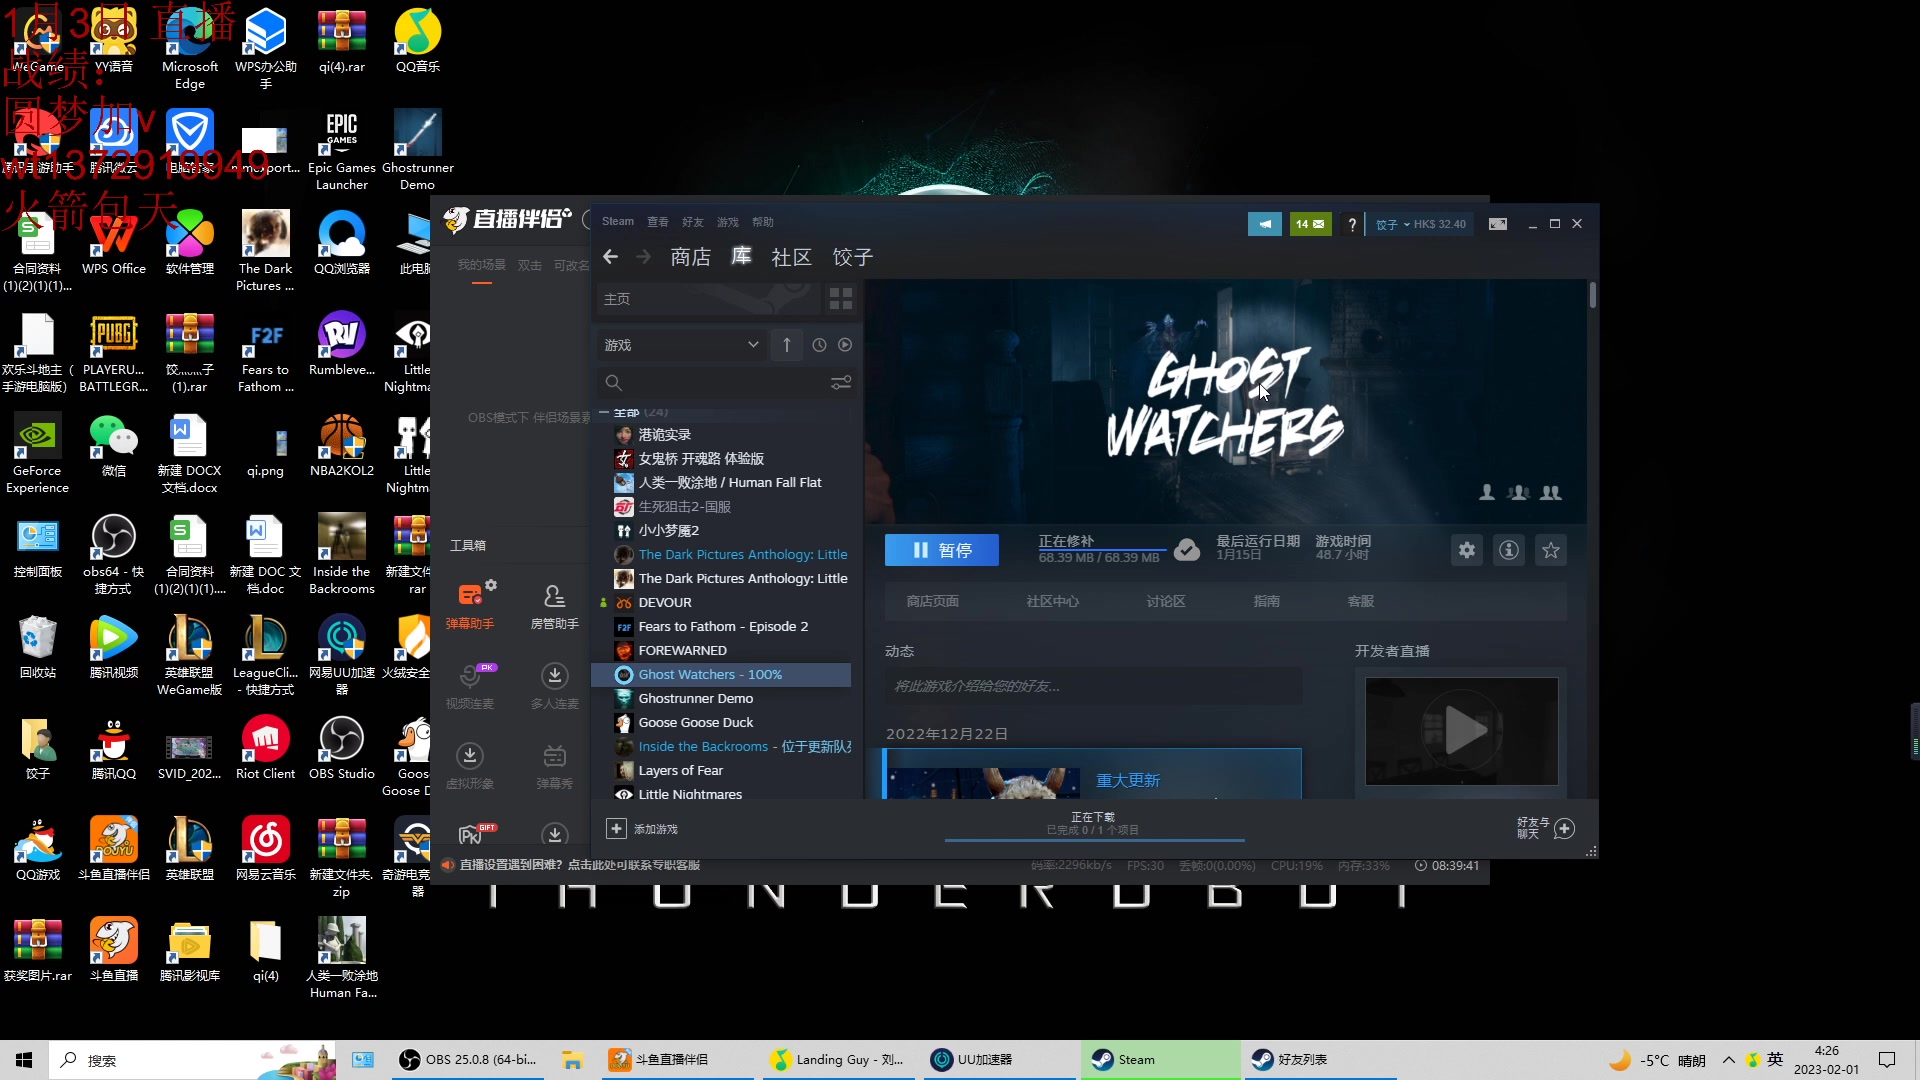The image size is (1920, 1080).
Task: Click the game info icon
Action: [x=1508, y=550]
